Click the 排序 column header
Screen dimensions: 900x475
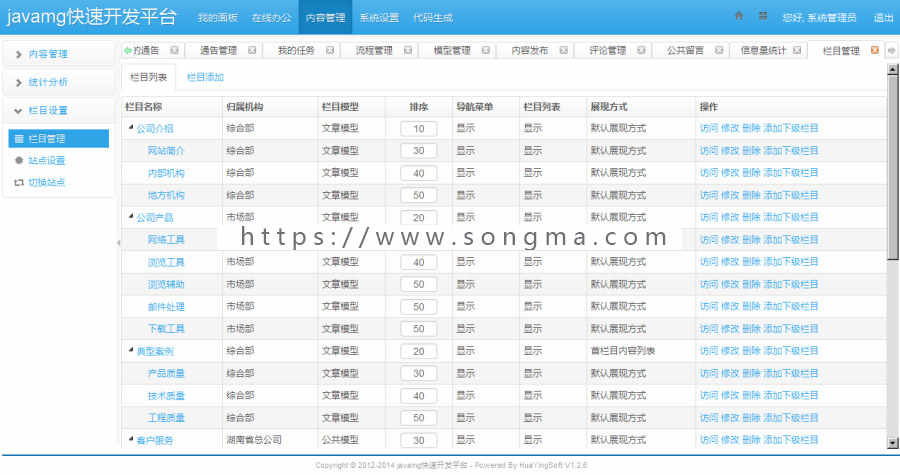[418, 107]
